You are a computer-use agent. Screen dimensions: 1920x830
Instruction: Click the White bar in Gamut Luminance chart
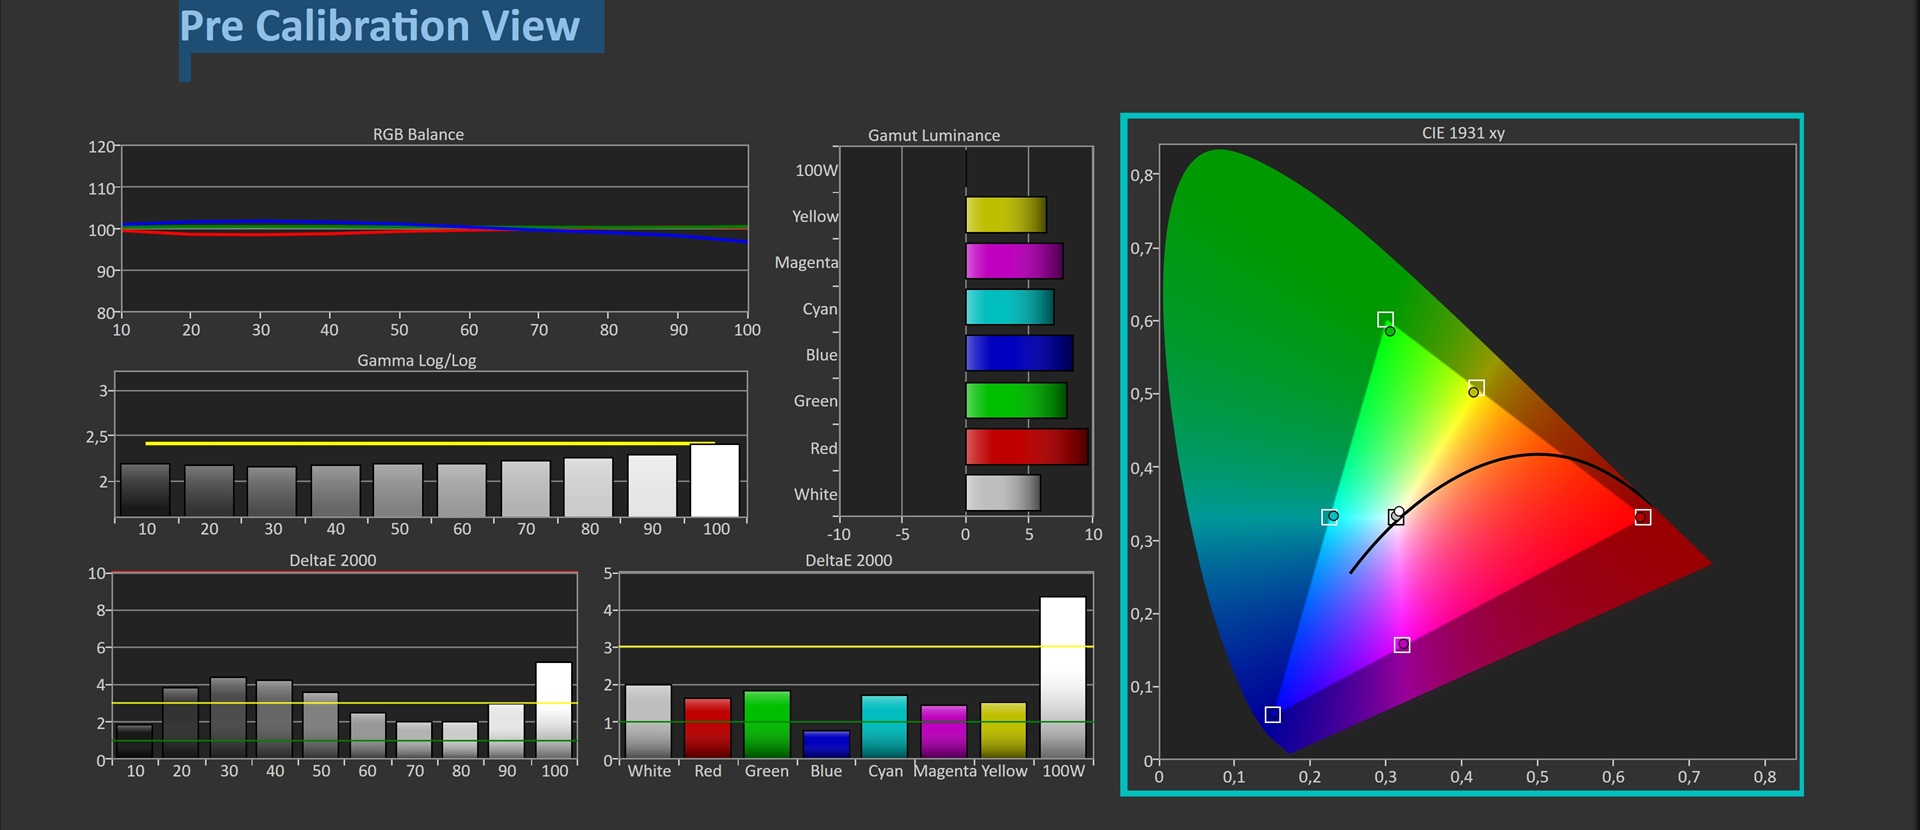coord(1002,493)
